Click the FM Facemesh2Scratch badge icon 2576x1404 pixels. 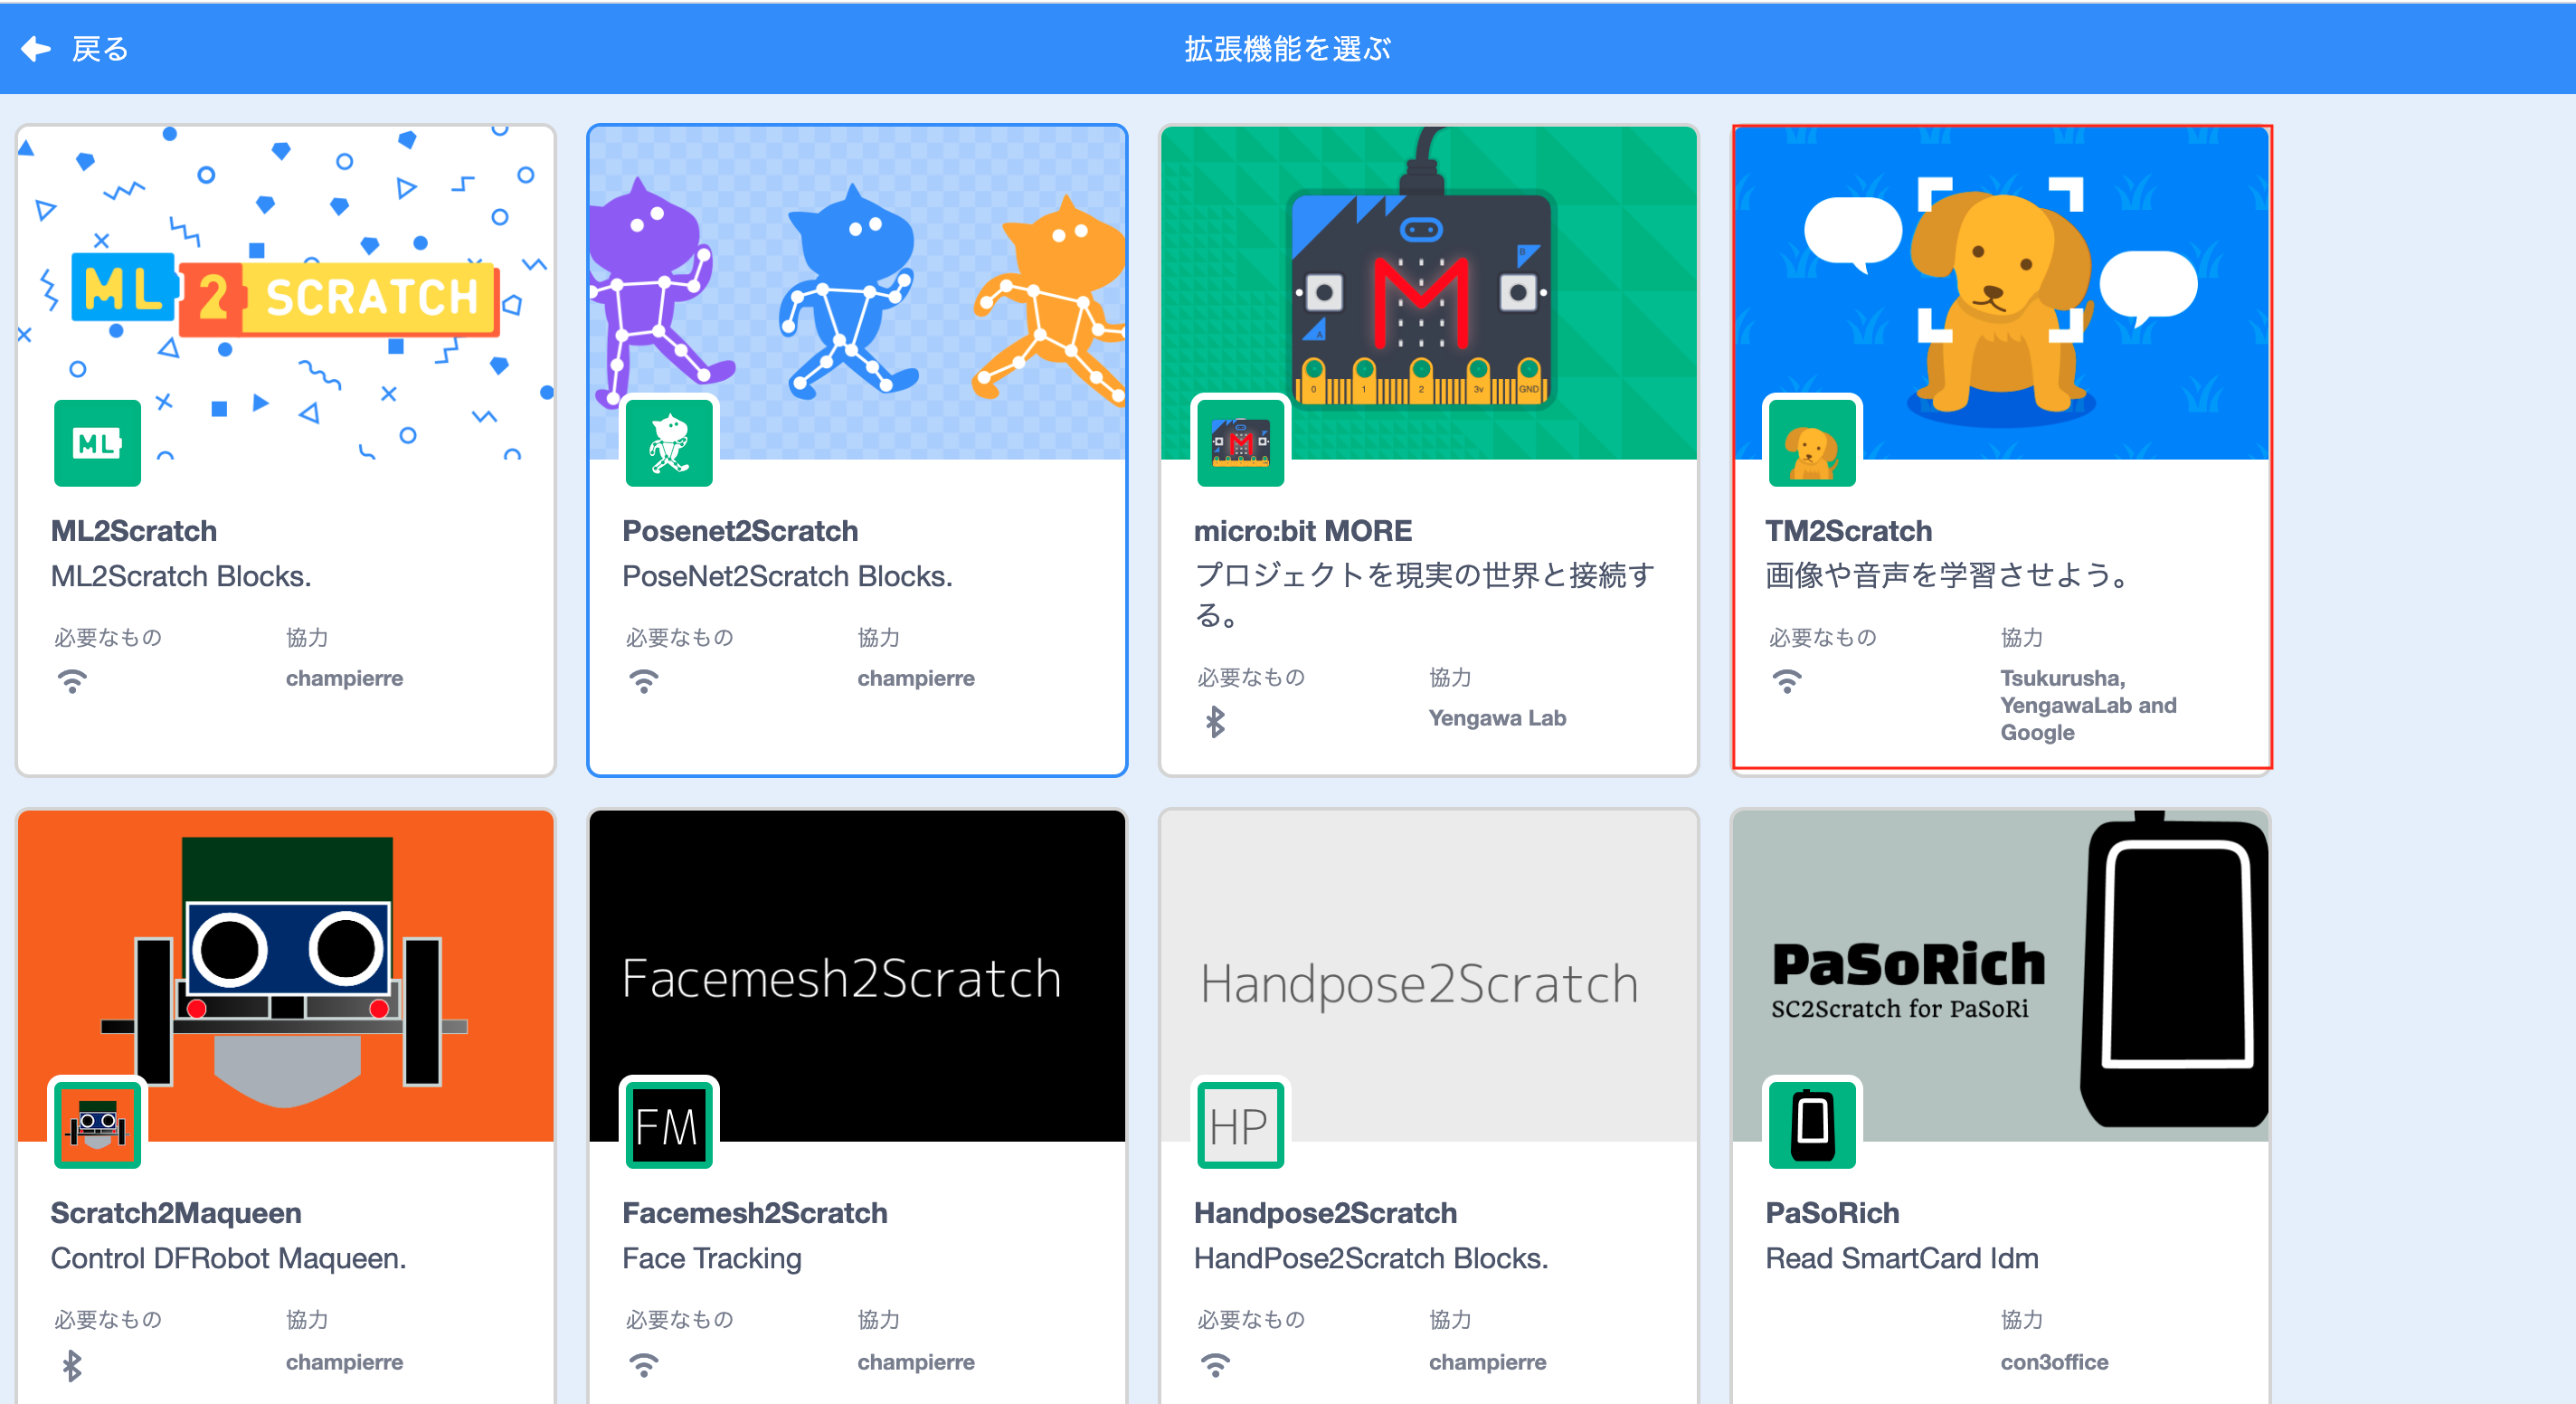[x=669, y=1125]
